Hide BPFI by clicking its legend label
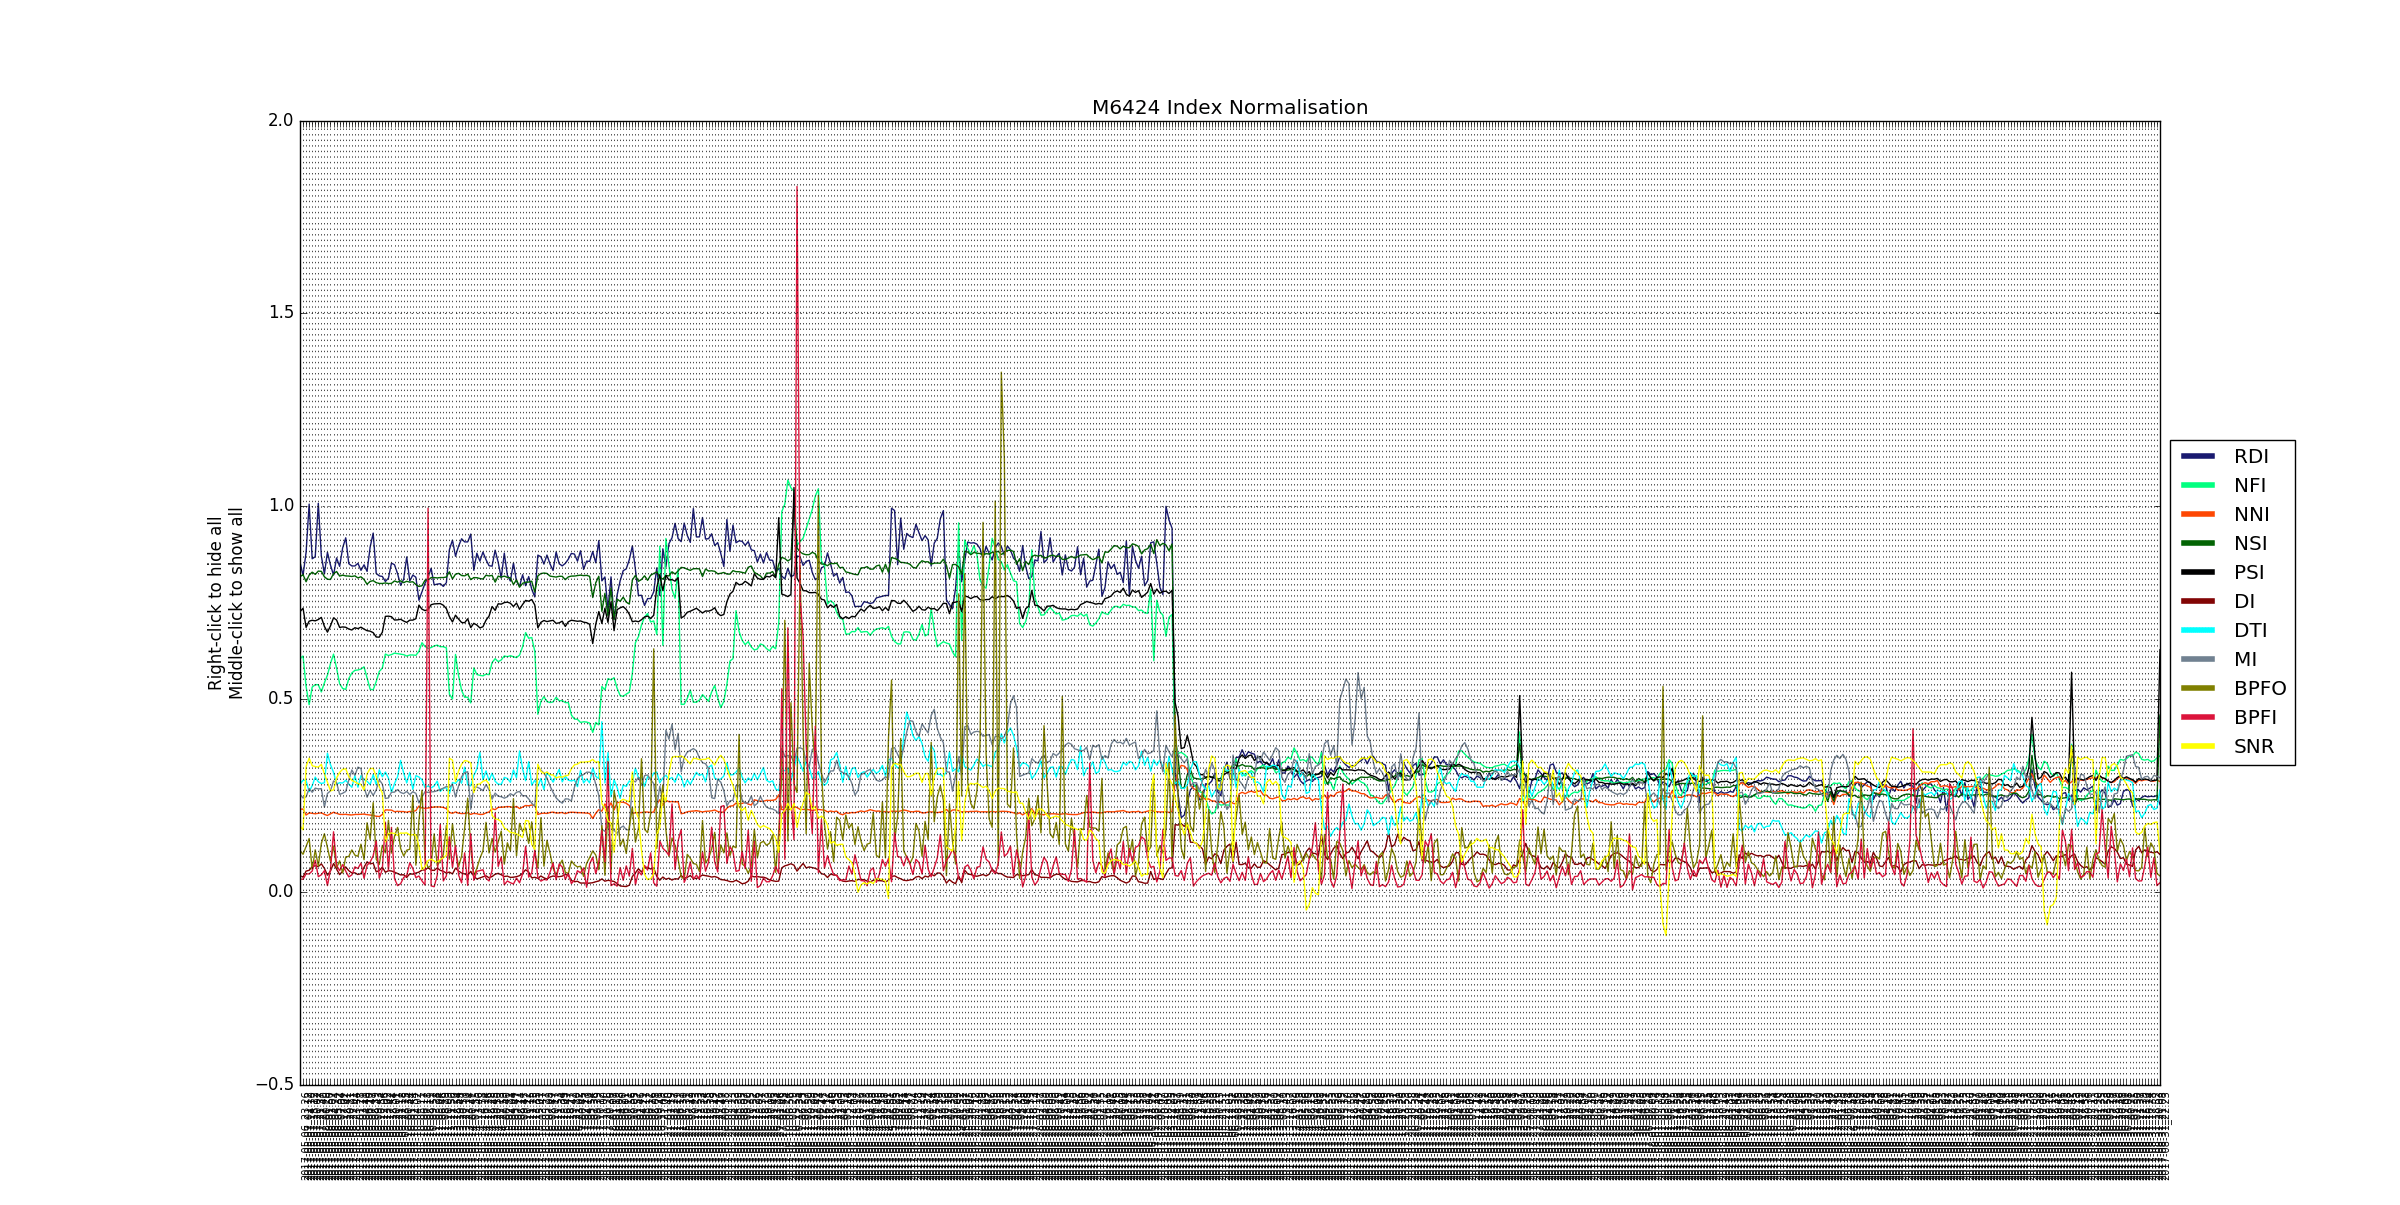Screen dimensions: 2400x1205 (x=2254, y=717)
